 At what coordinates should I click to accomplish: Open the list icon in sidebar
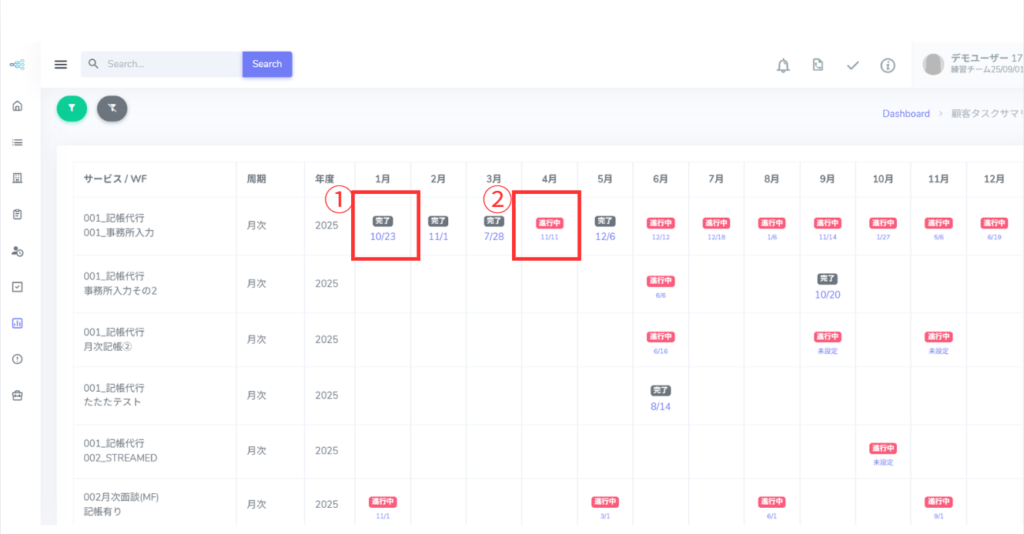(x=17, y=142)
